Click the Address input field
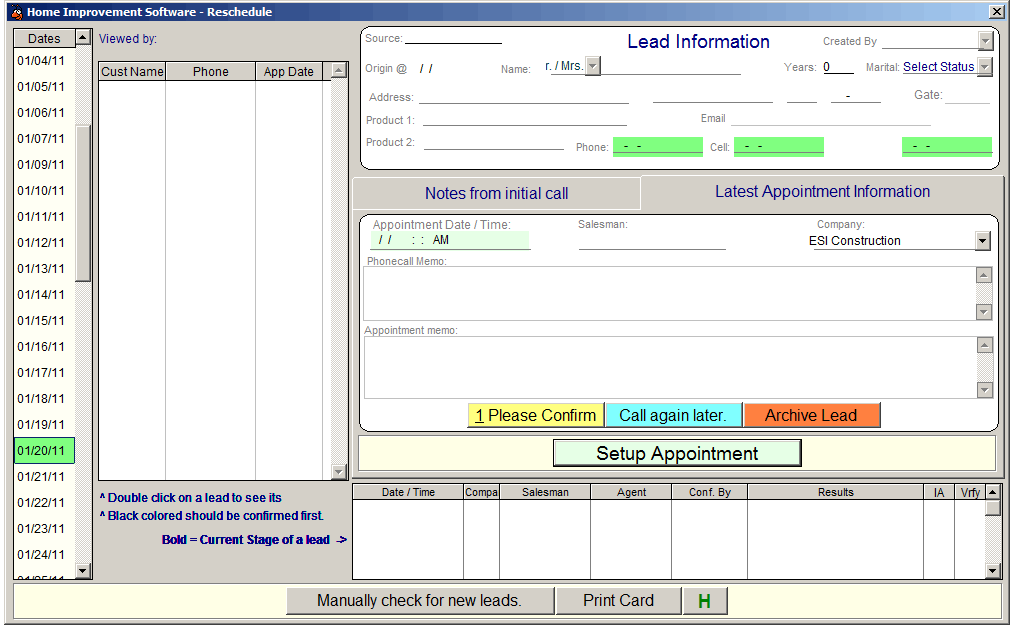The image size is (1012, 633). tap(524, 97)
